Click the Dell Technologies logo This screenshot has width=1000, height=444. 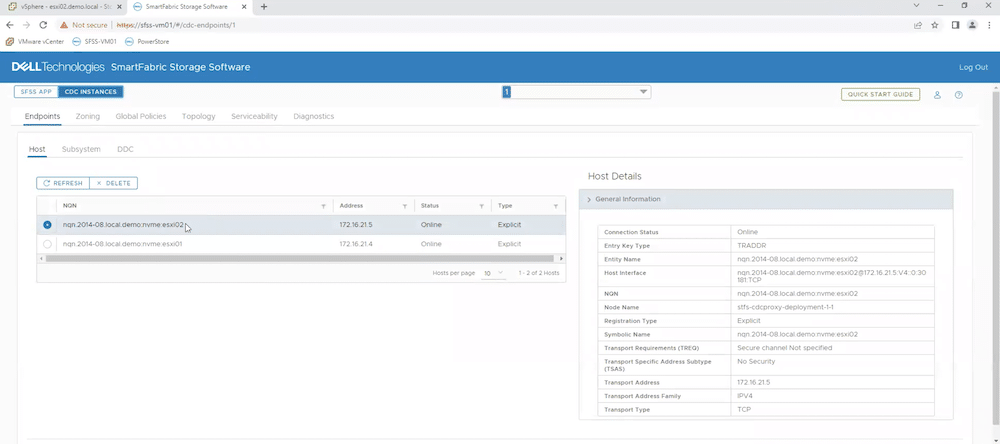tap(58, 67)
